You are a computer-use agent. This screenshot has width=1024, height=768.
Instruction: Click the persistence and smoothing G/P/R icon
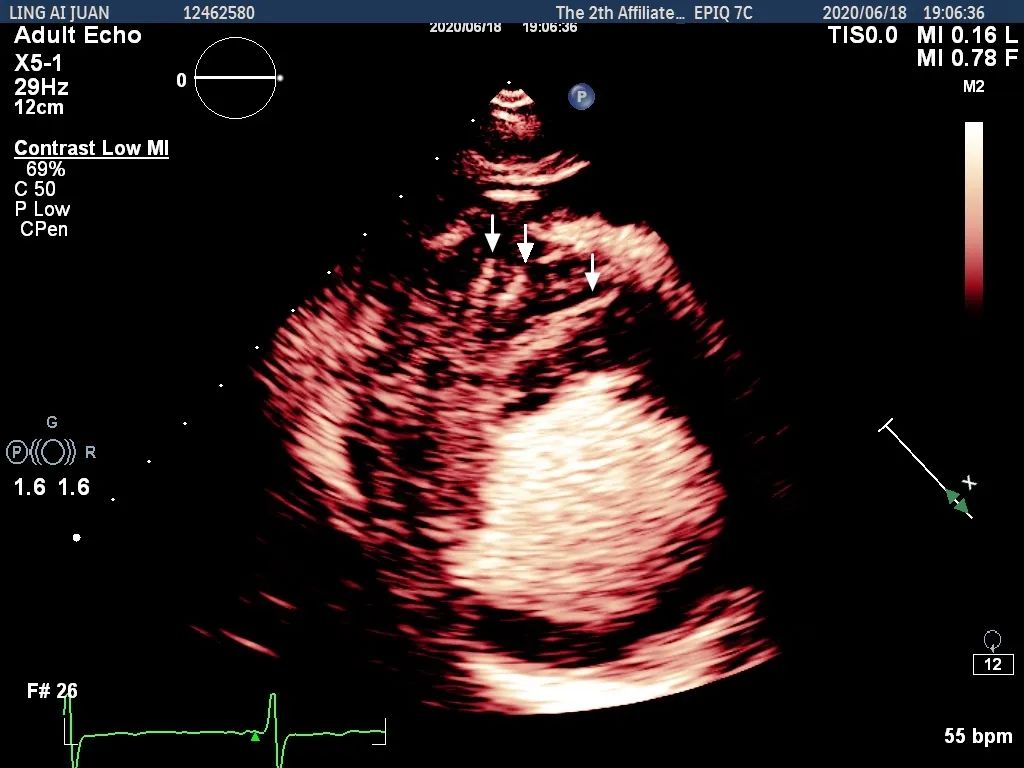(50, 452)
